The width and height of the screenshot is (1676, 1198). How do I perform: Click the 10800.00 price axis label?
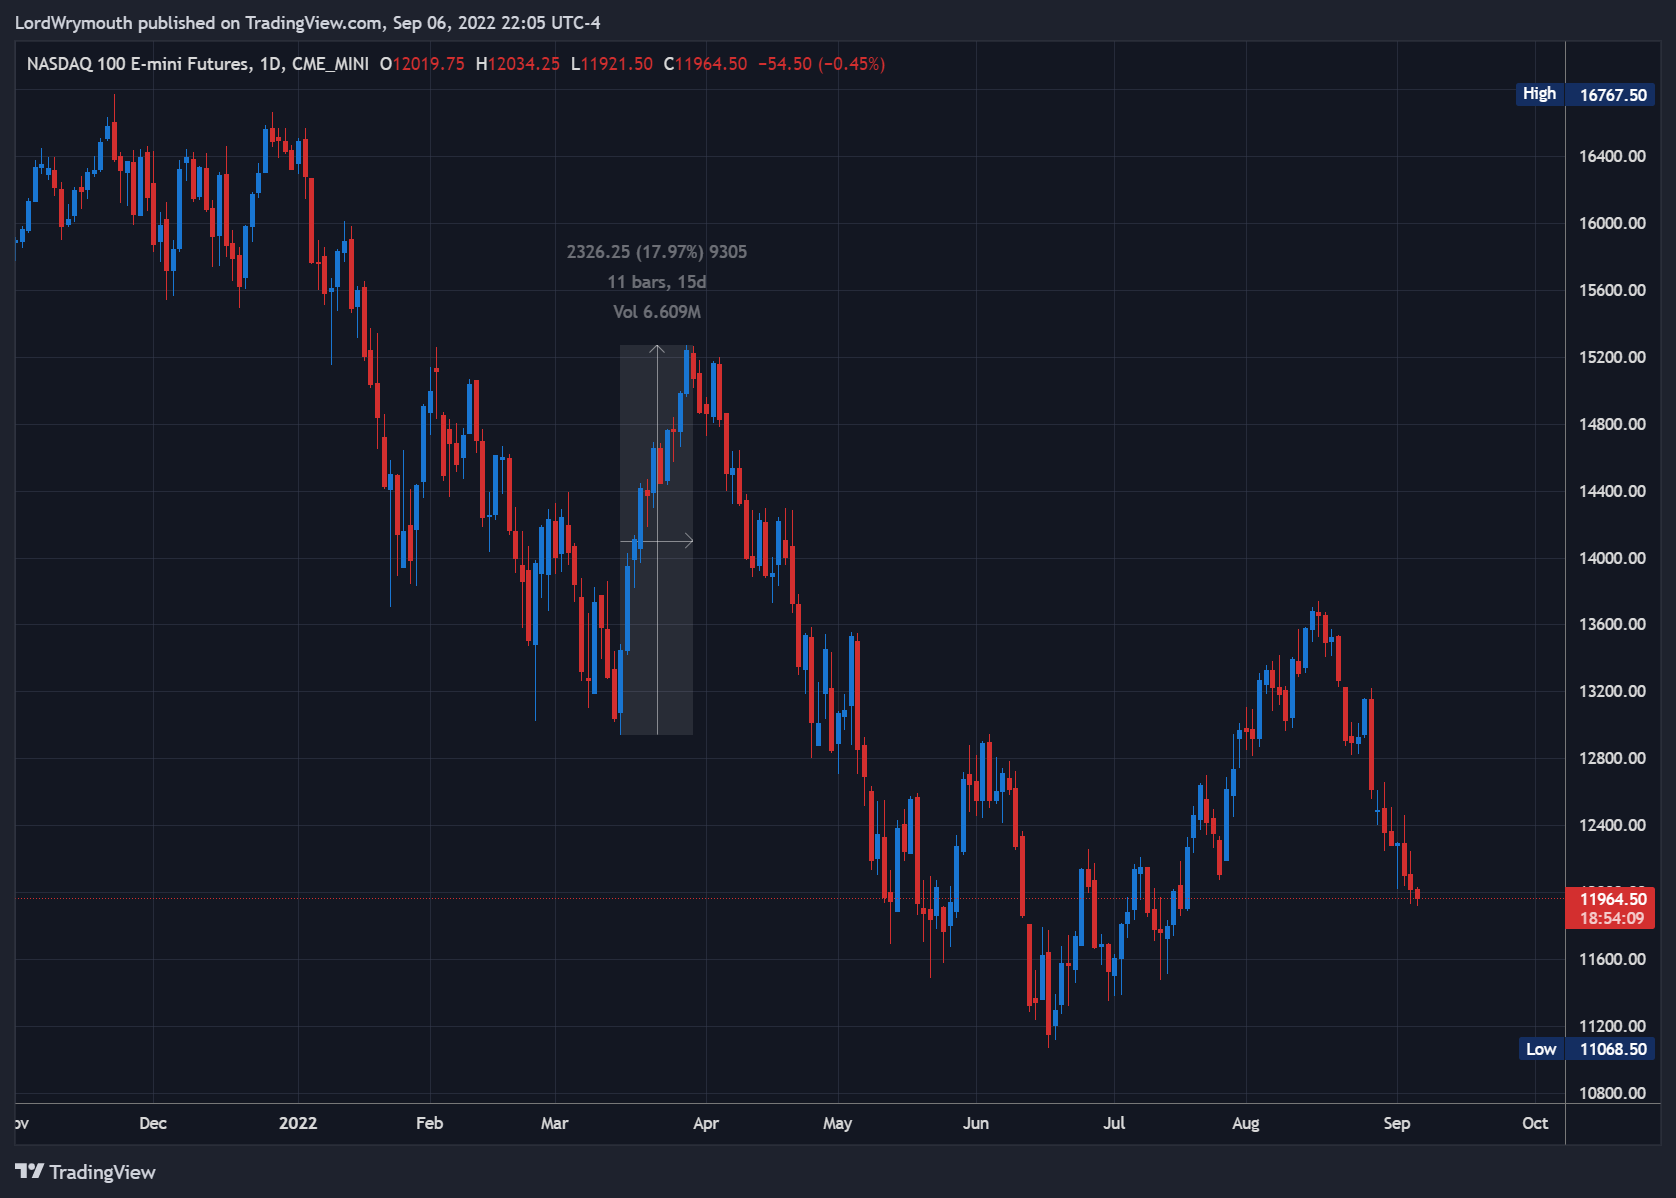click(1612, 1093)
